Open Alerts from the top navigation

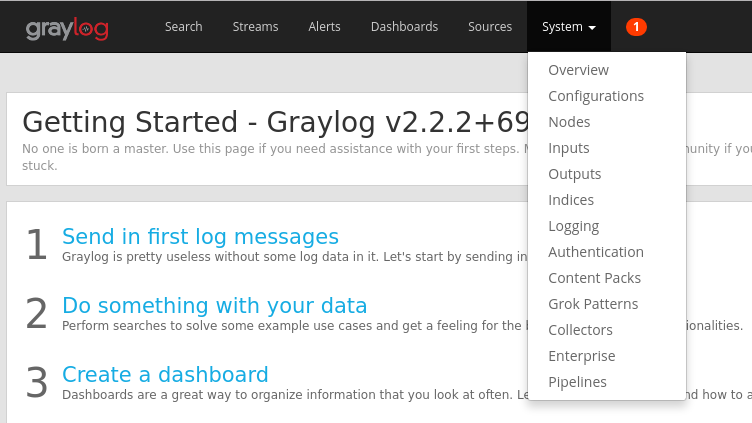coord(324,27)
